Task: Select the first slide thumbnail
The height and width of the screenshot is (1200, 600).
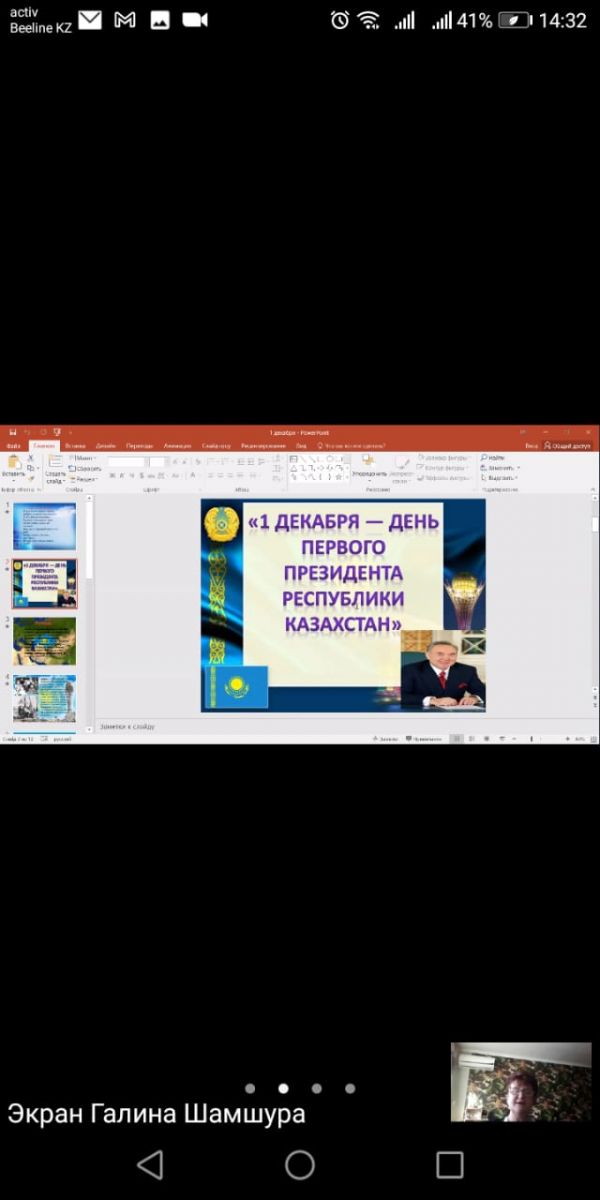Action: click(44, 526)
